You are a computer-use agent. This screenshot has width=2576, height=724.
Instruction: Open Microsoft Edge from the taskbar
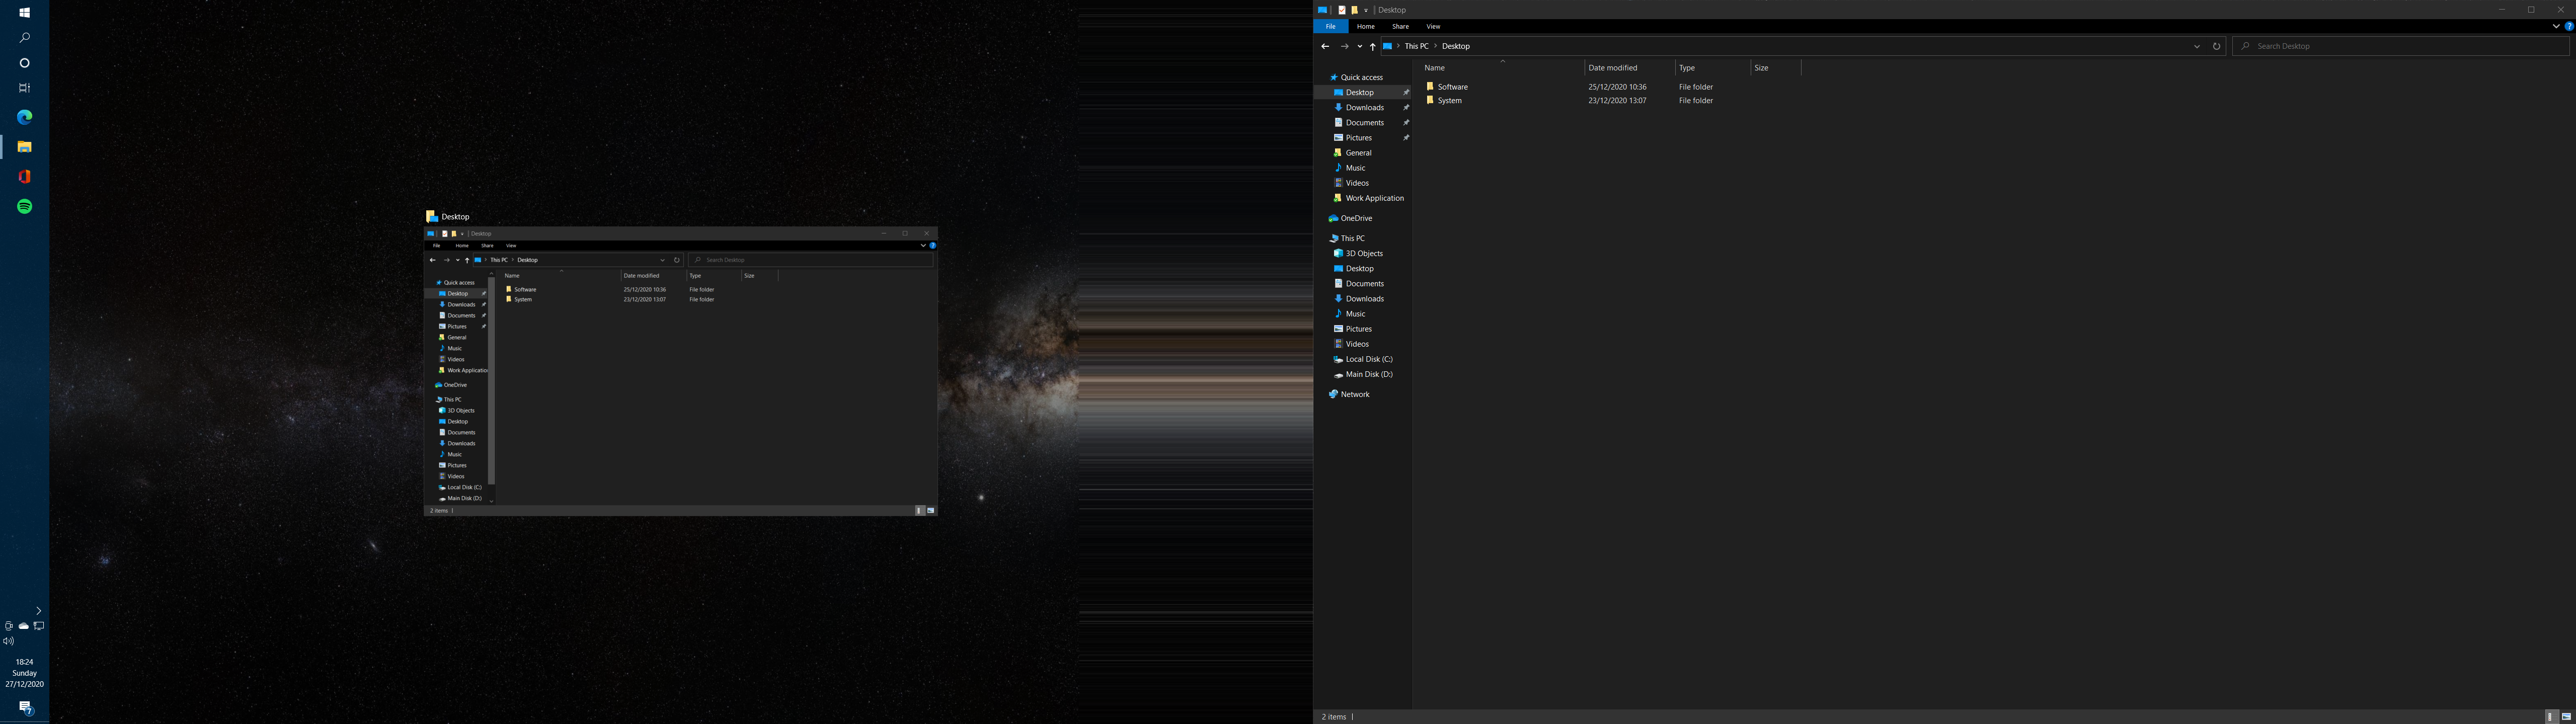coord(25,117)
